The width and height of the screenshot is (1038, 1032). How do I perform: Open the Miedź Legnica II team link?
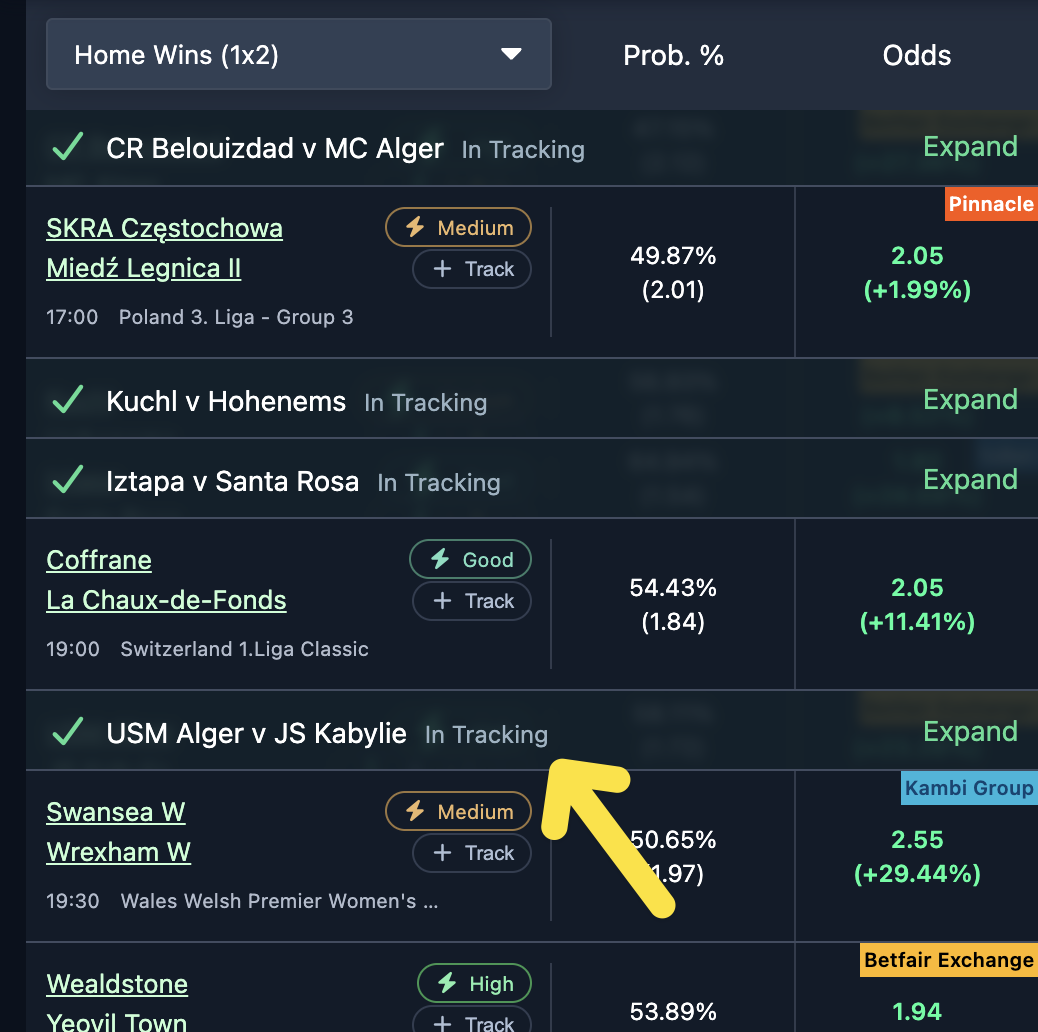143,268
